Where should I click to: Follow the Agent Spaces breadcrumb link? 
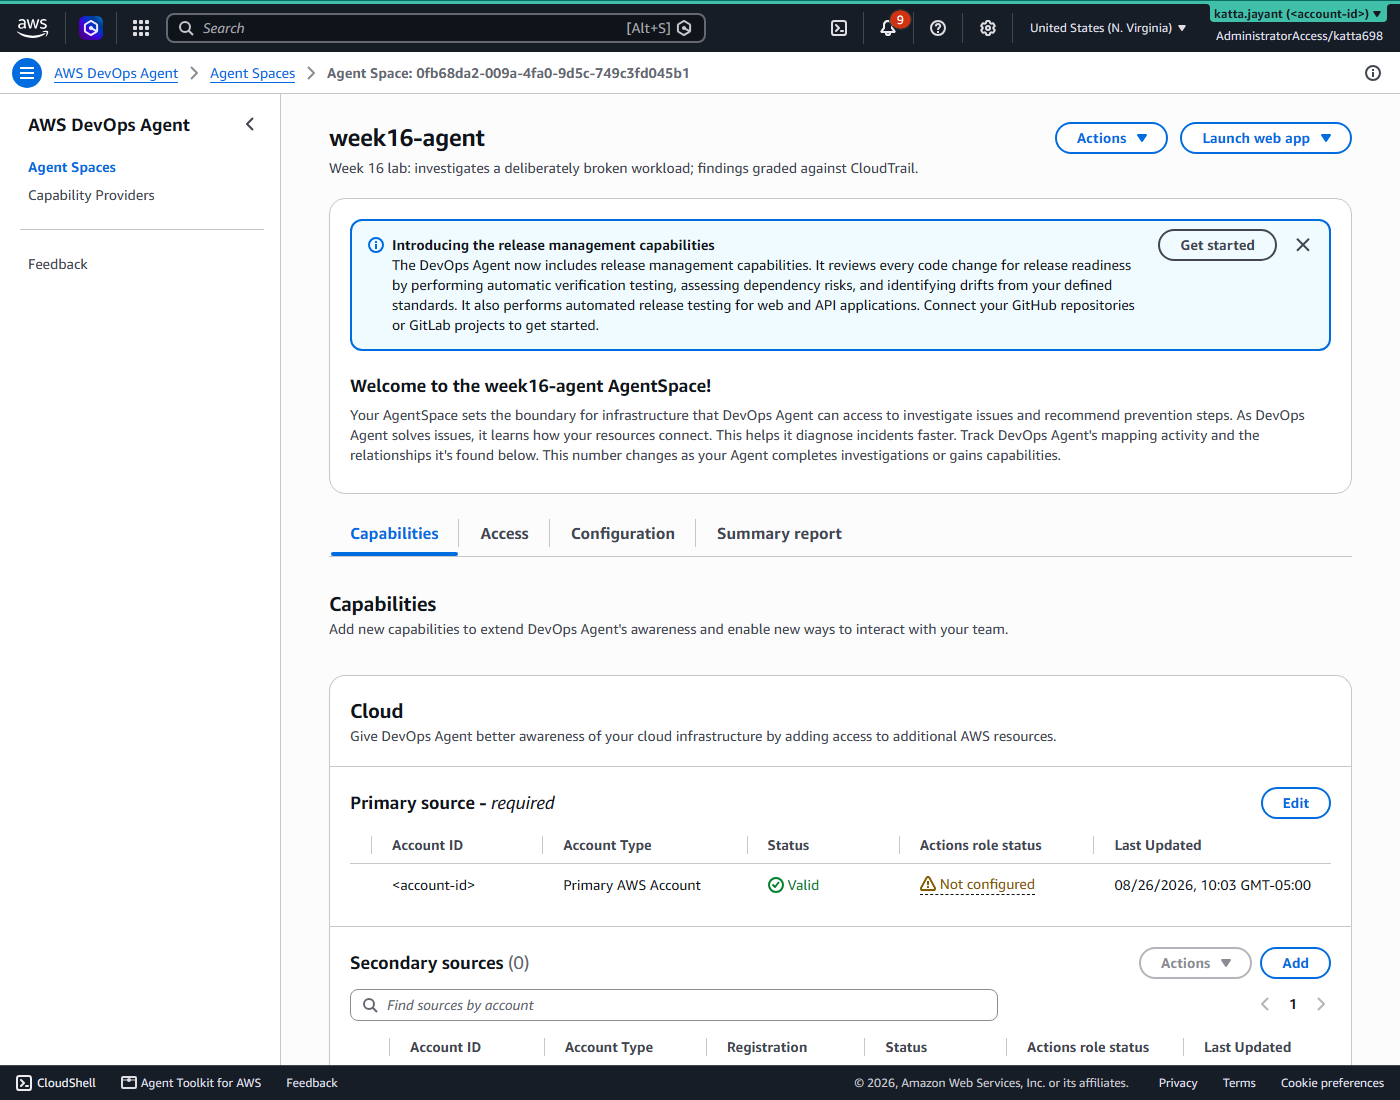(x=252, y=73)
